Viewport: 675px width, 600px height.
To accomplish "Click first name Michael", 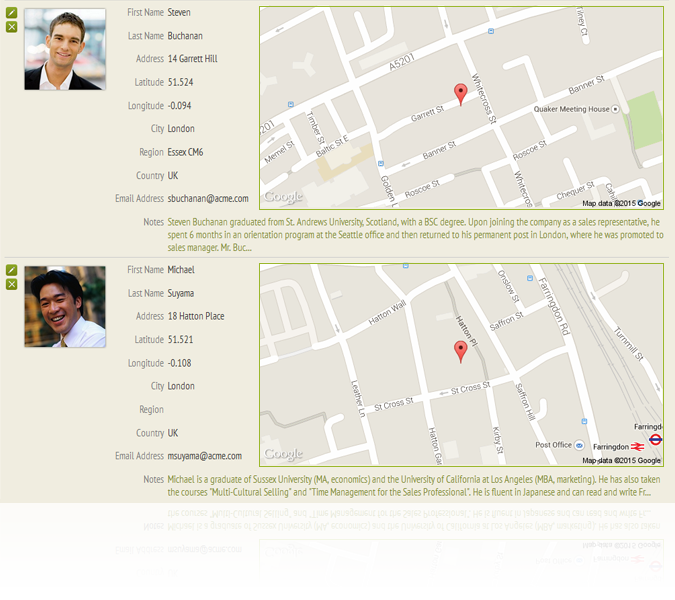I will (x=181, y=269).
